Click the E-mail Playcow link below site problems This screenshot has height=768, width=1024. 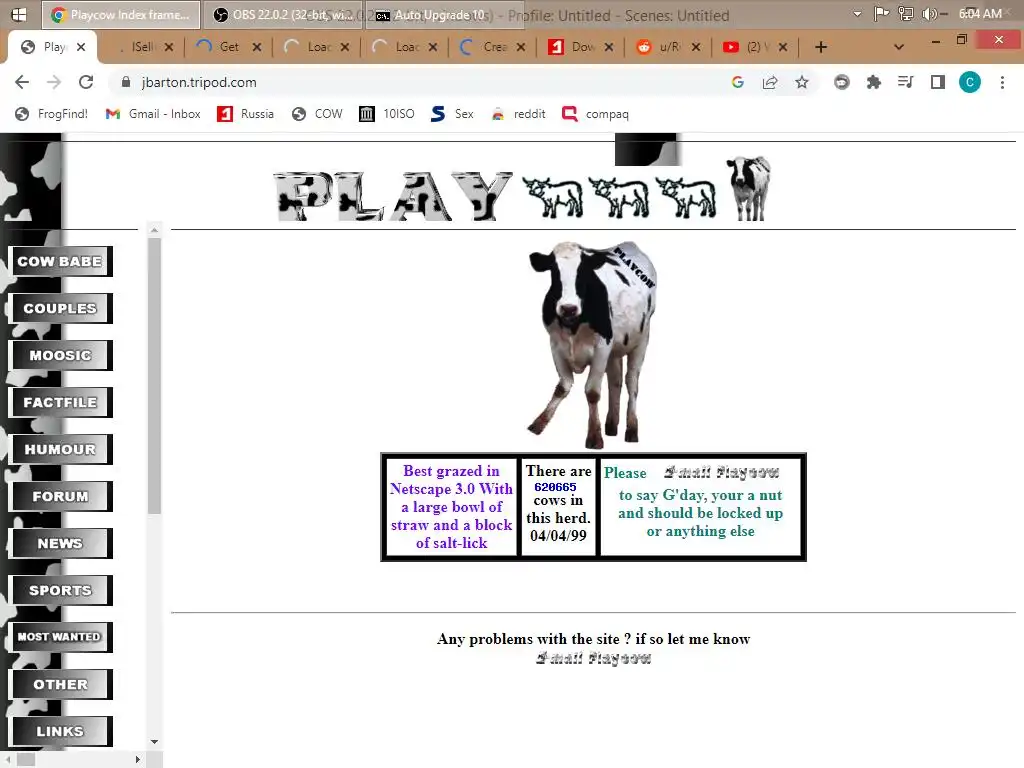[x=593, y=658]
